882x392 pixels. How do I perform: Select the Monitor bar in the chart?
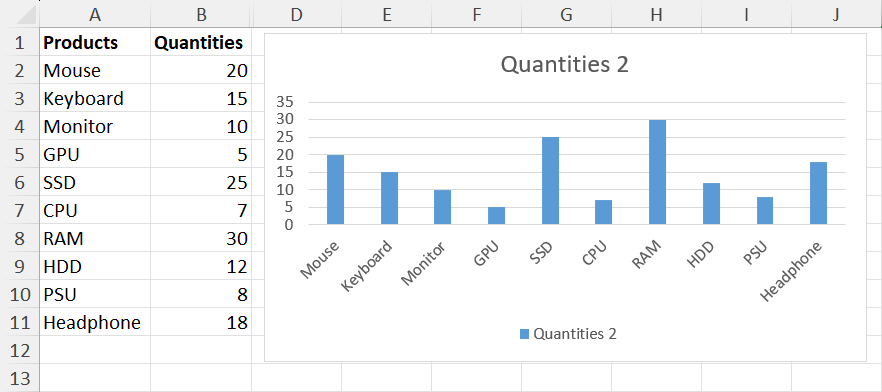[443, 207]
